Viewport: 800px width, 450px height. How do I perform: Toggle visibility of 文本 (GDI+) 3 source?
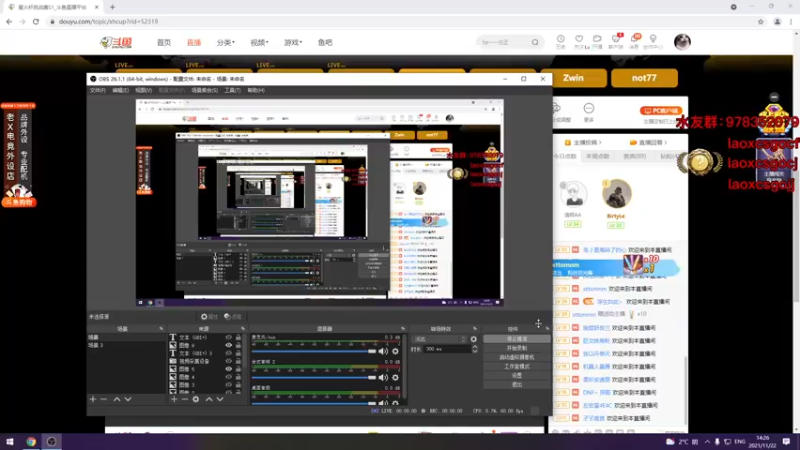[229, 353]
